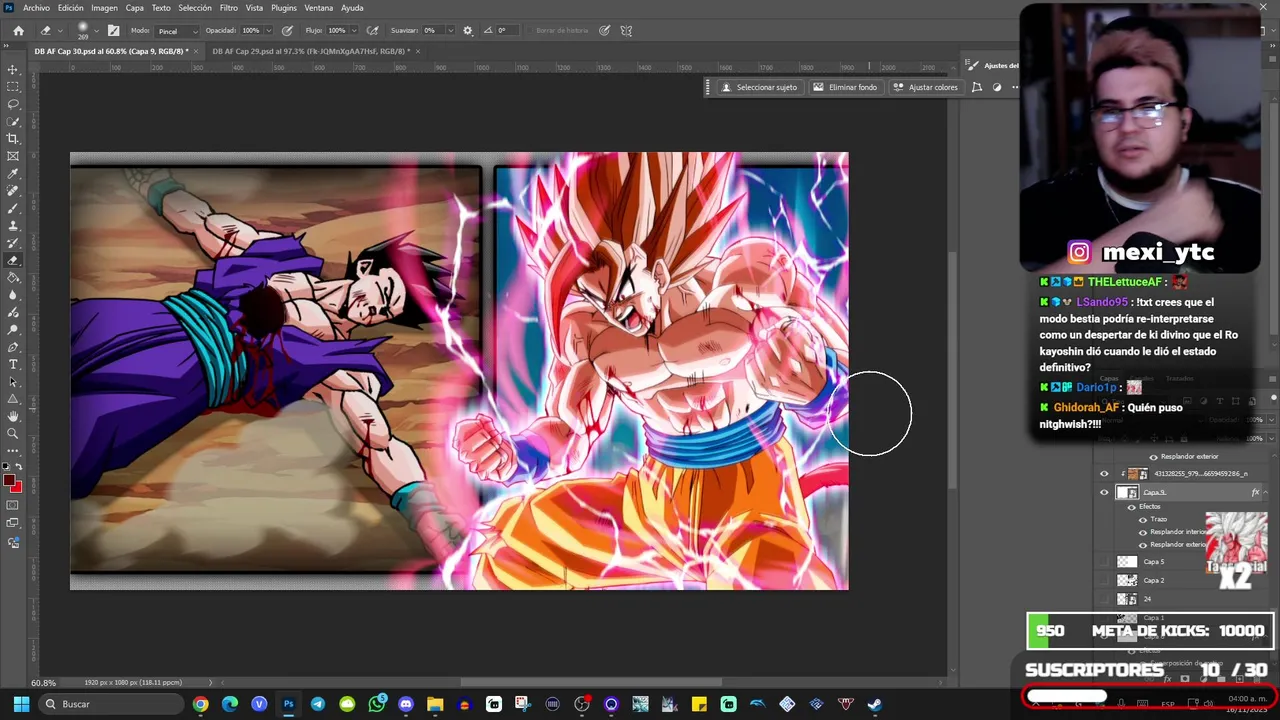Open the brush preset picker dropdown
1280x720 pixels.
pos(99,31)
